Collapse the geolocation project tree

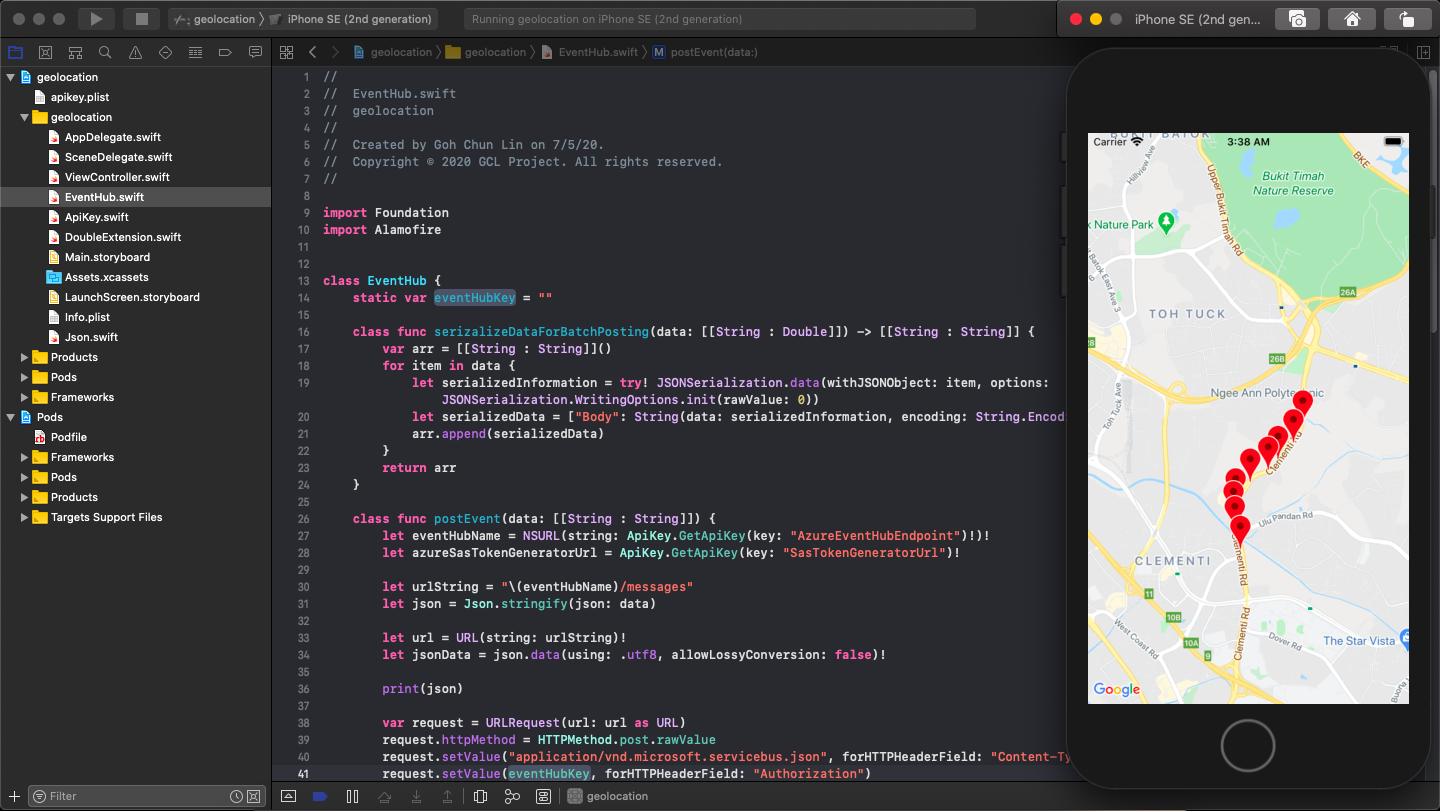click(10, 76)
